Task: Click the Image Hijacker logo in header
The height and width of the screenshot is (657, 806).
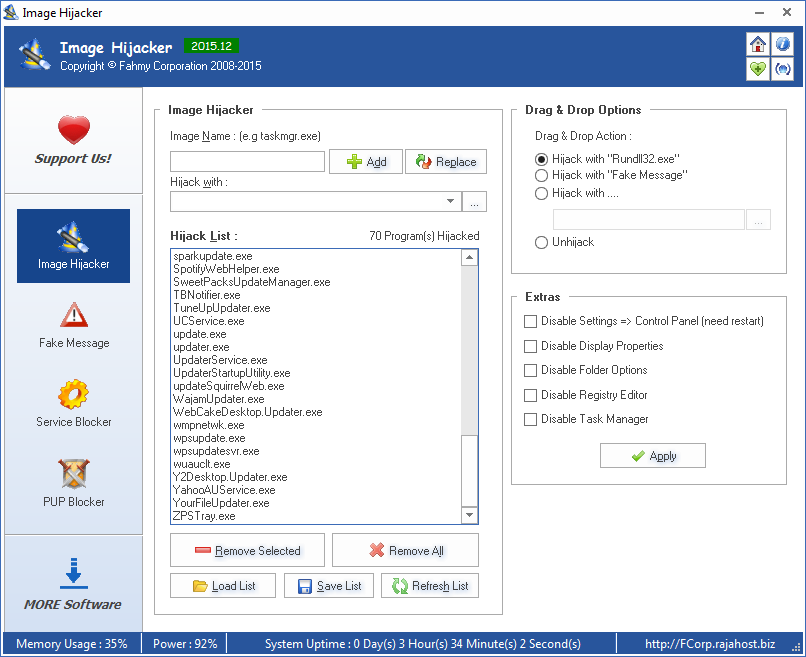Action: [34, 53]
